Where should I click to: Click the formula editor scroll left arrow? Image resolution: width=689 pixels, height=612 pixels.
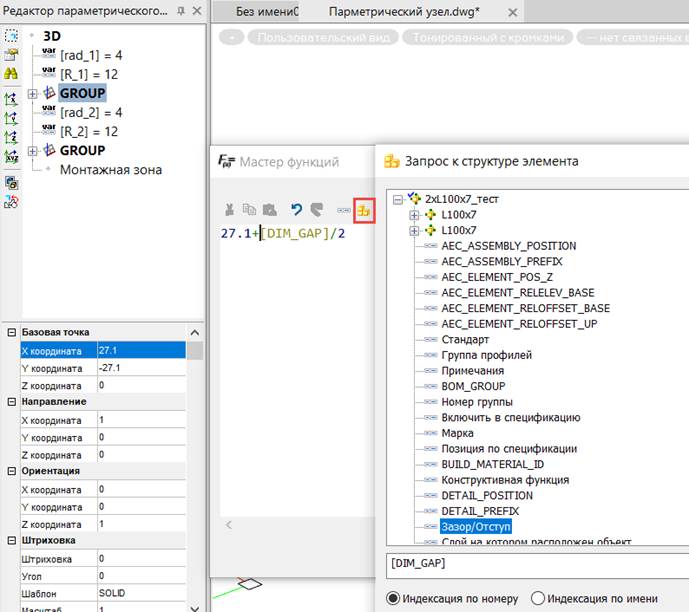(x=228, y=525)
